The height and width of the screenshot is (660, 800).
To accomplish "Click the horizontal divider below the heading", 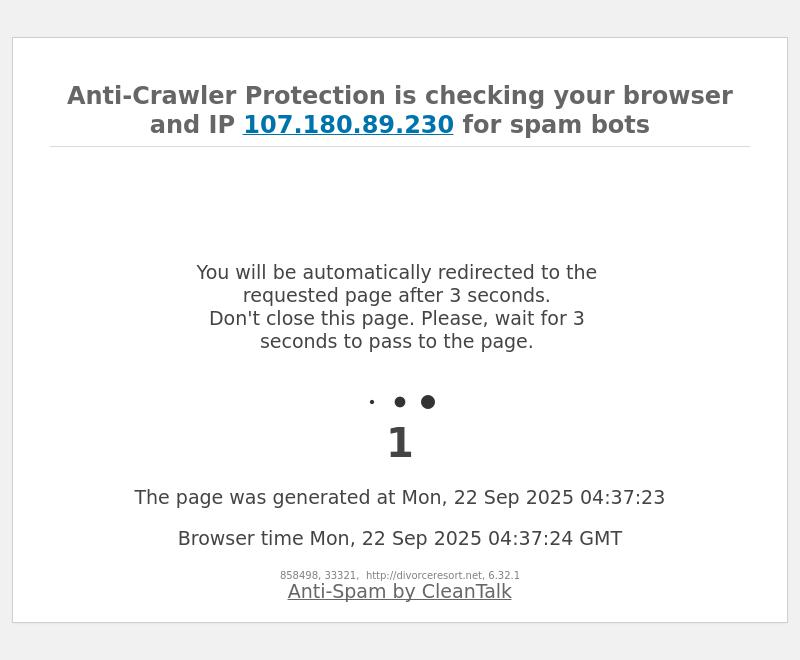I will [x=400, y=147].
